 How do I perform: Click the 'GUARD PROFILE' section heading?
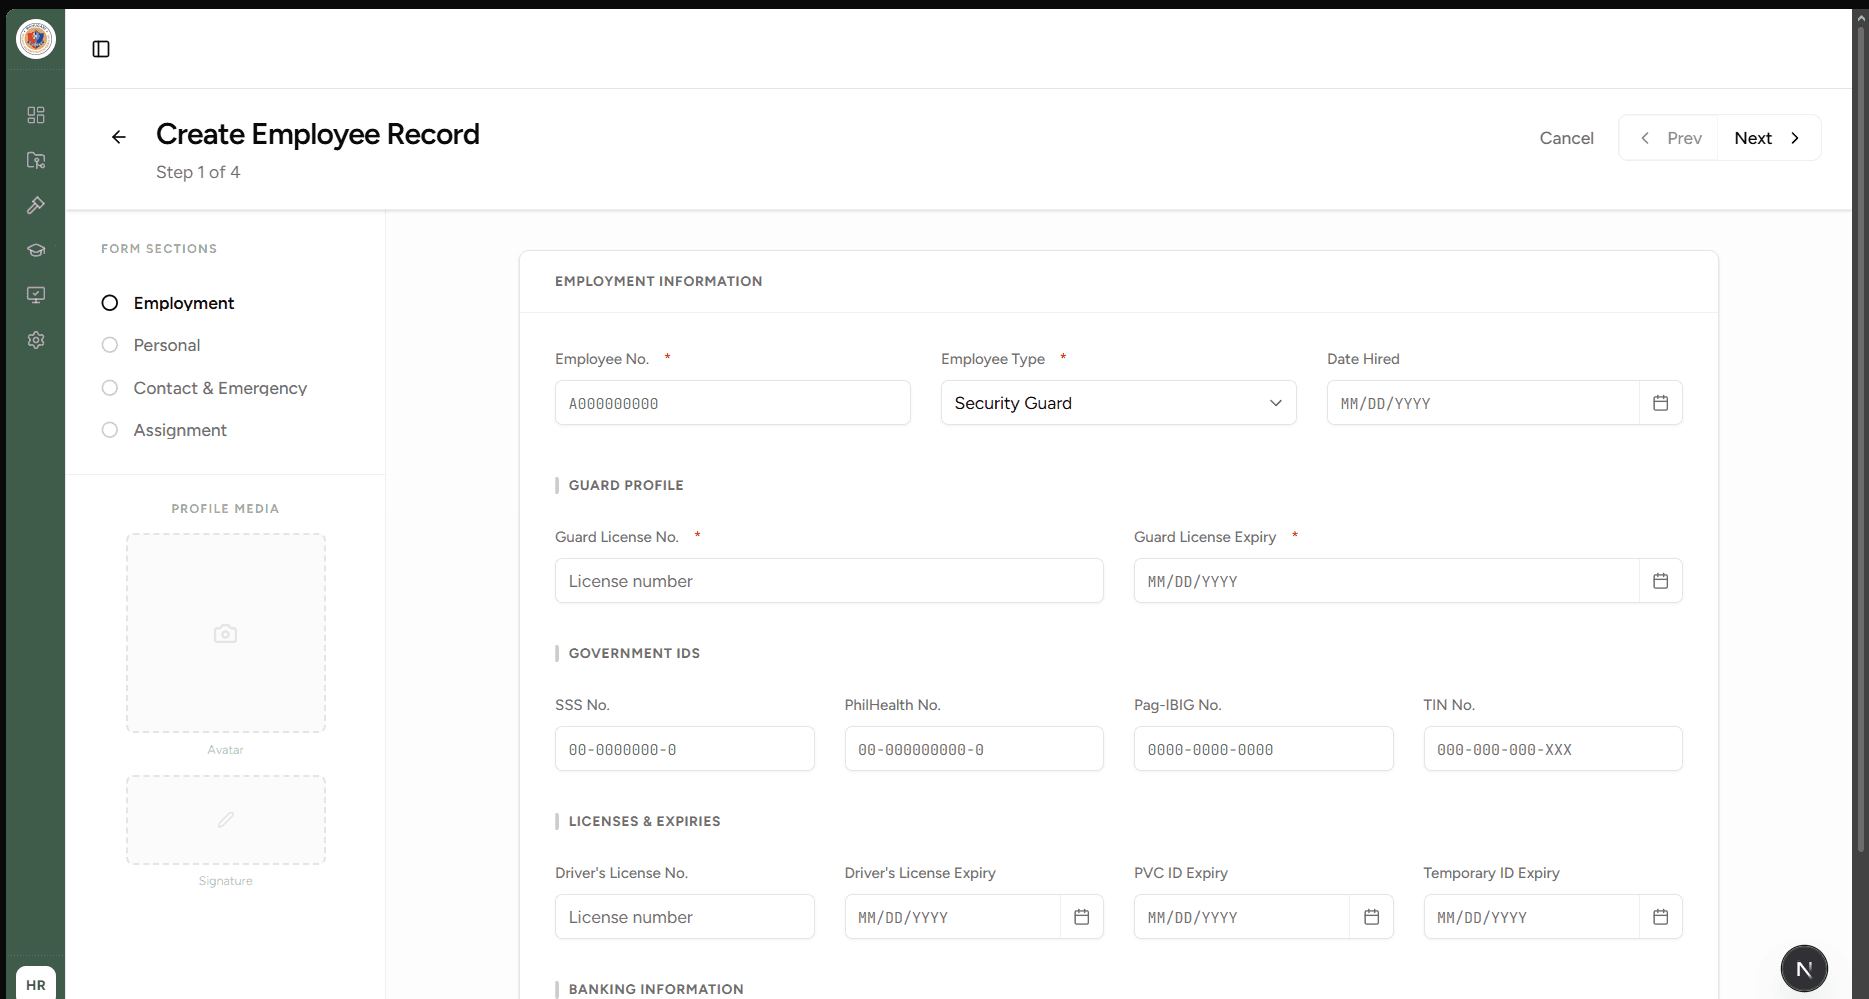[x=626, y=485]
